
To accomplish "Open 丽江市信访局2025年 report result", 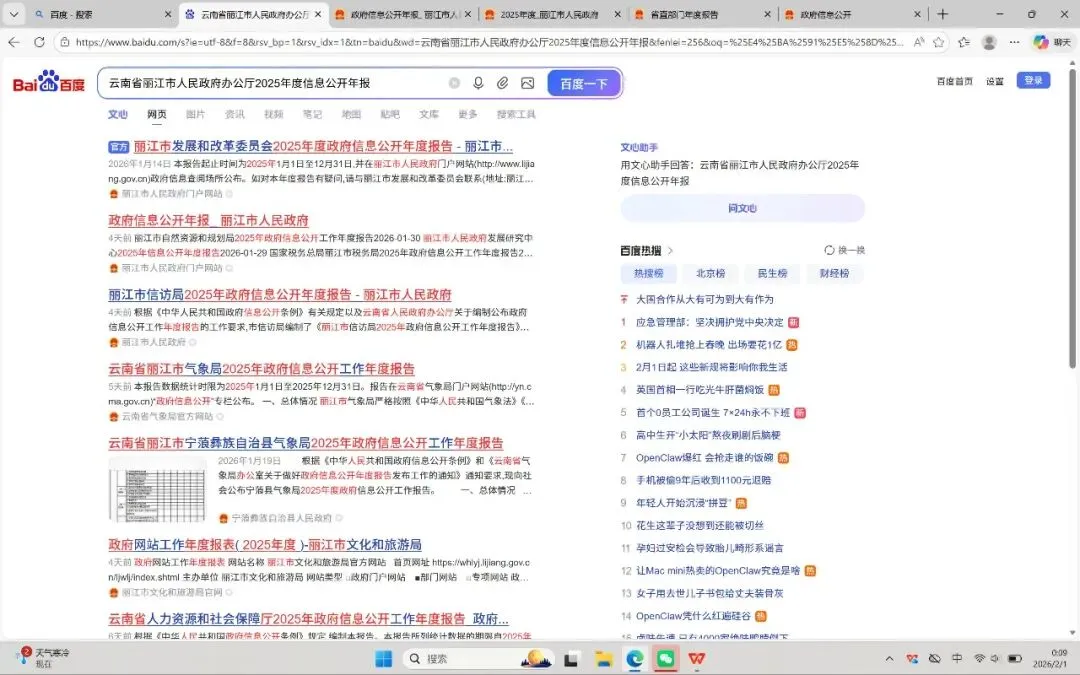I will pos(280,295).
